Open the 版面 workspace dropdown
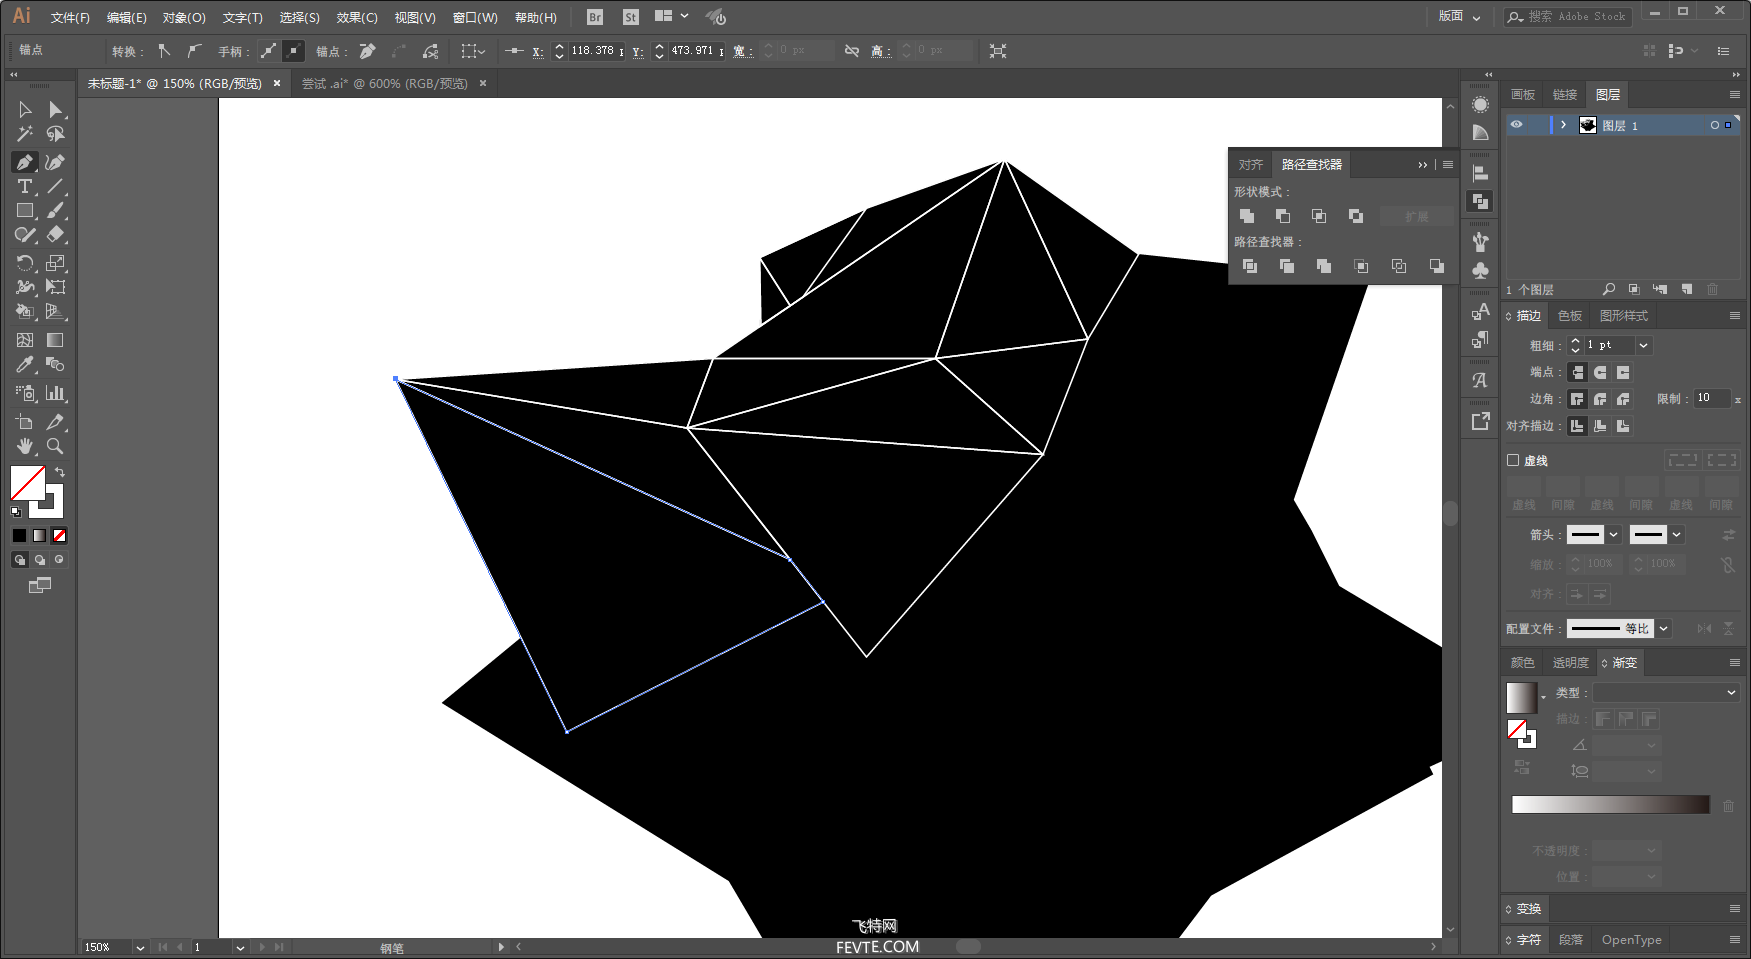 pyautogui.click(x=1459, y=17)
